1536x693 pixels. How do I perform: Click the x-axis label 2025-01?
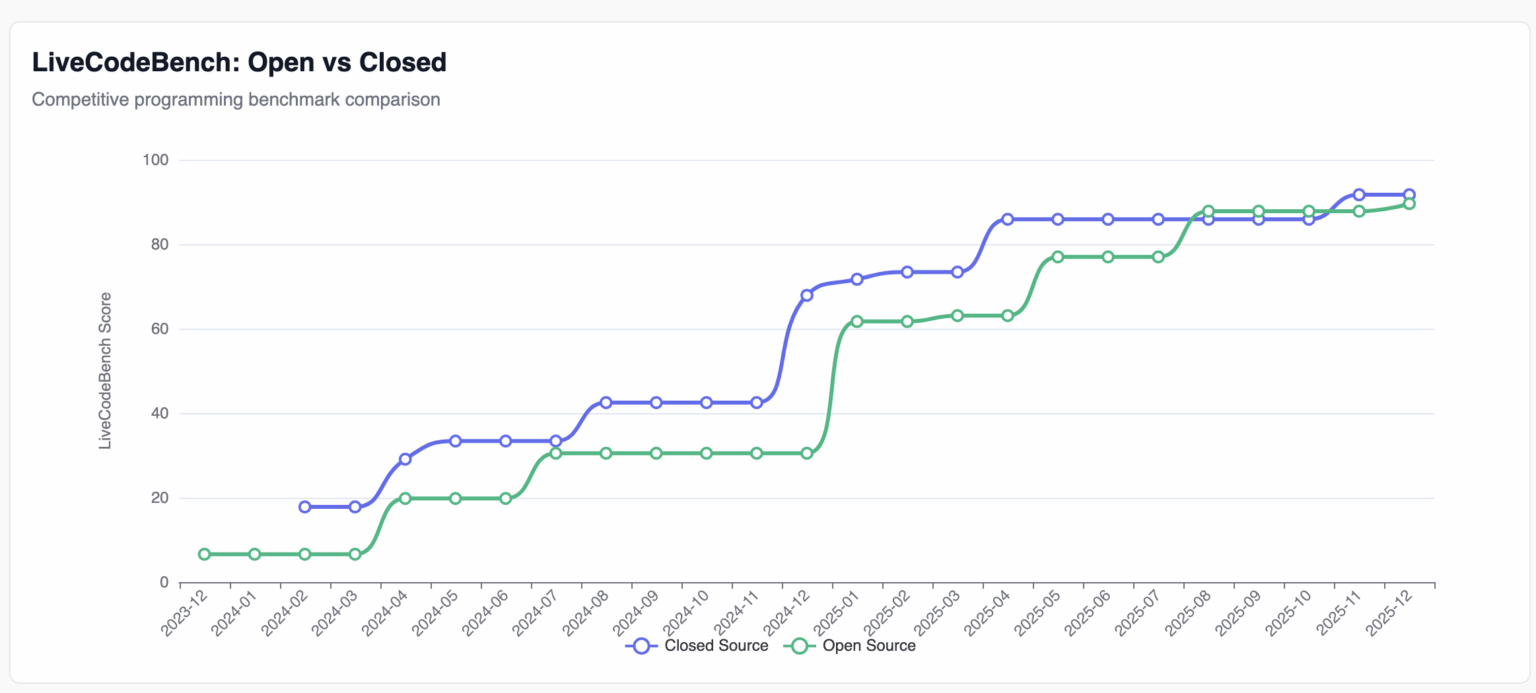[835, 614]
